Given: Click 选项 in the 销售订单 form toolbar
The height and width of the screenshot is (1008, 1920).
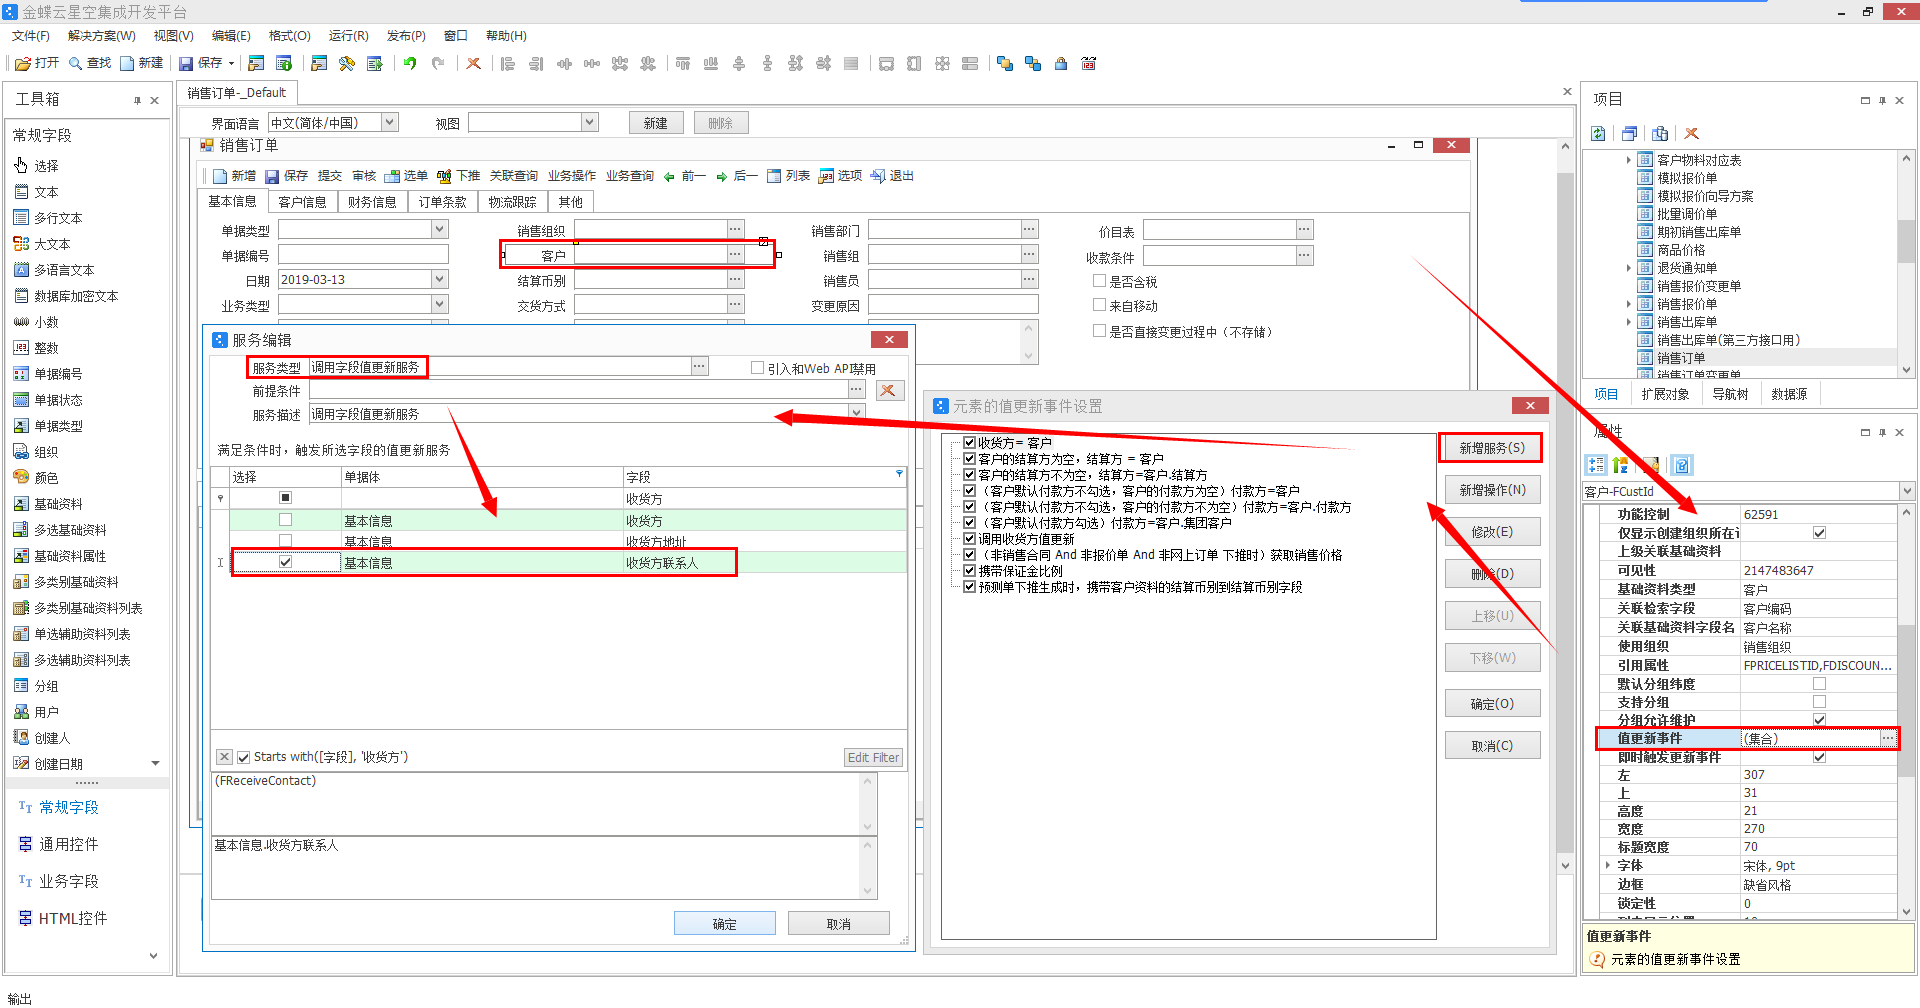Looking at the screenshot, I should point(840,176).
